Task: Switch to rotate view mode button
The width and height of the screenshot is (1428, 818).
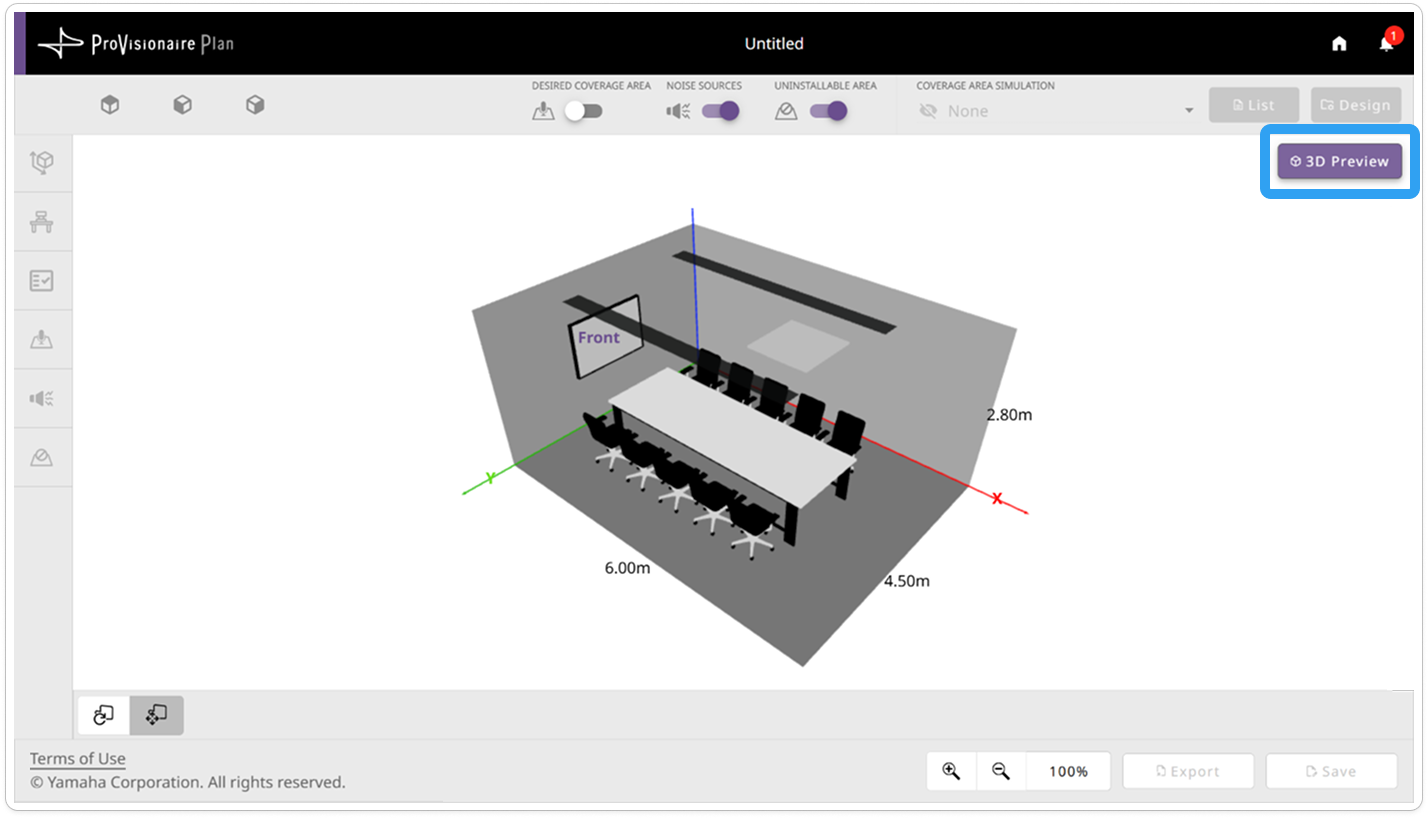Action: coord(104,715)
